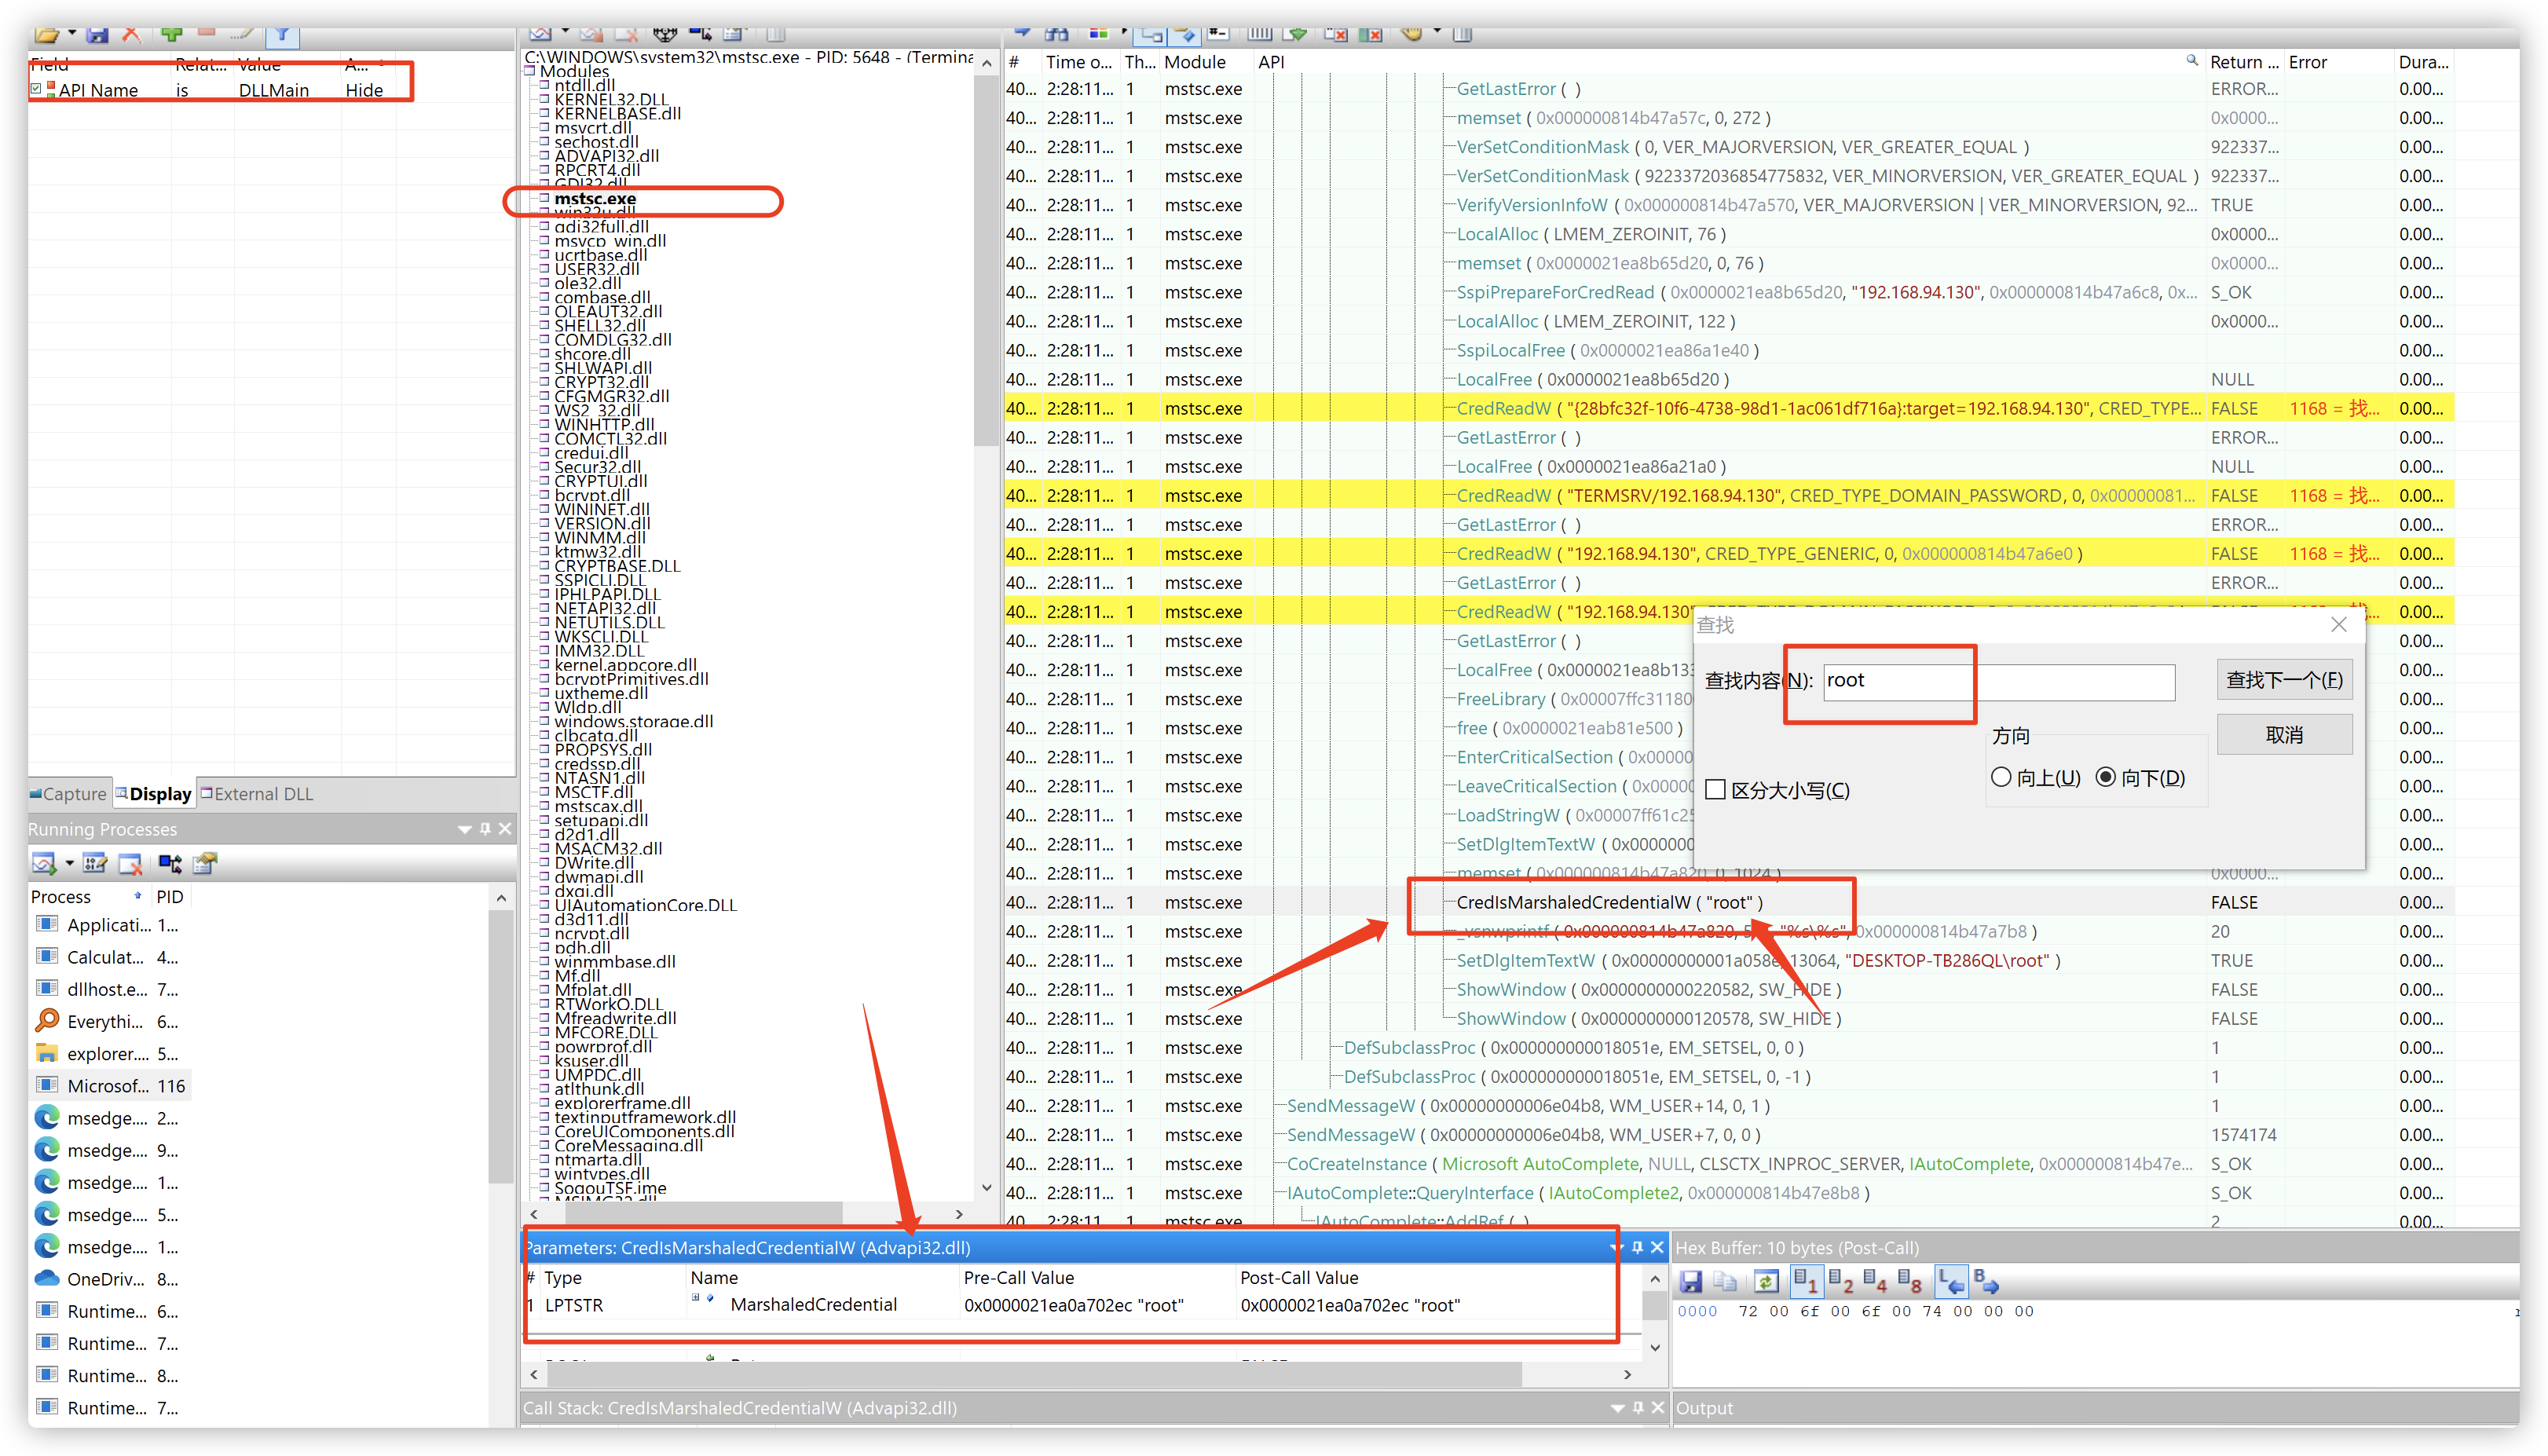The image size is (2548, 1456).
Task: Uncheck the API Name filter checkbox
Action: pyautogui.click(x=36, y=89)
